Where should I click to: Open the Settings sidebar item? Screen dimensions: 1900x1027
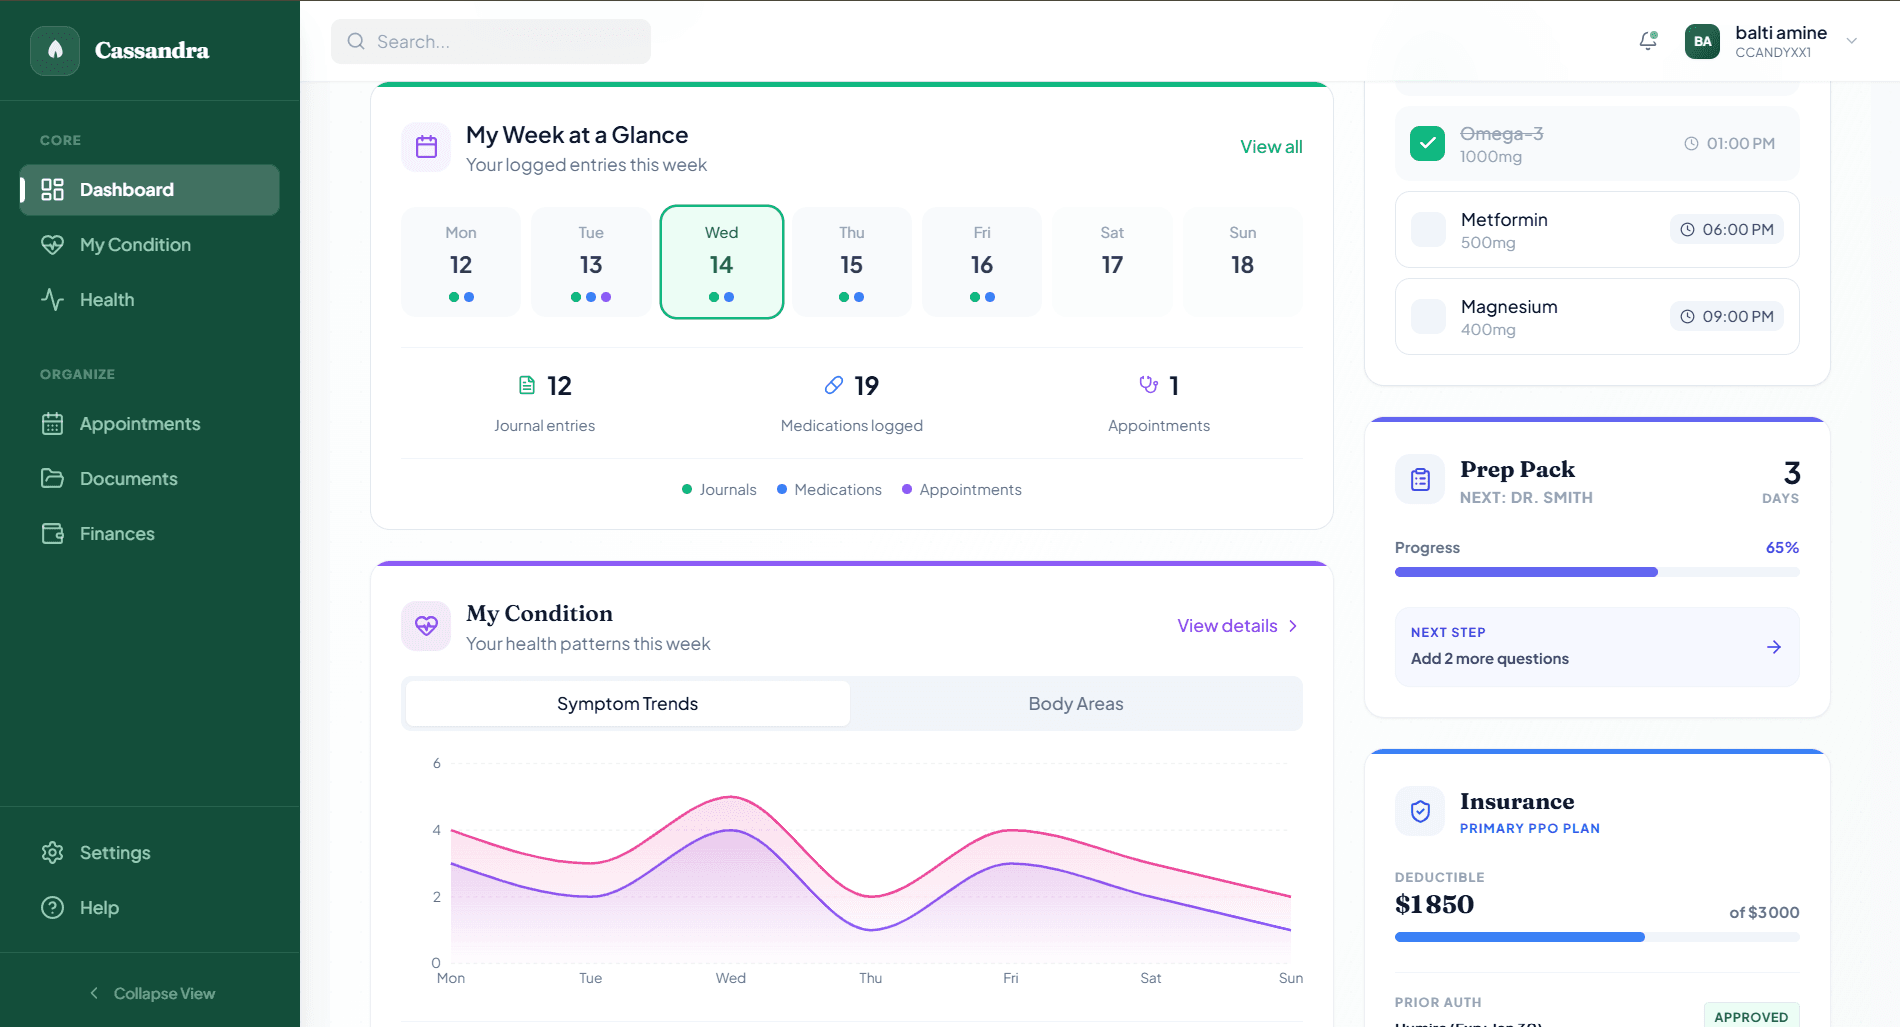(150, 852)
